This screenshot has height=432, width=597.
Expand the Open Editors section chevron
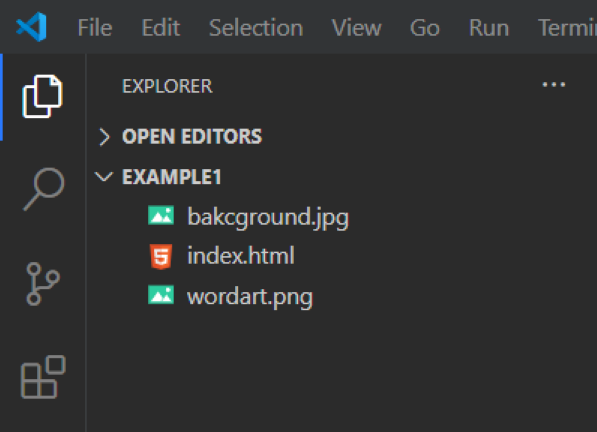click(x=104, y=137)
